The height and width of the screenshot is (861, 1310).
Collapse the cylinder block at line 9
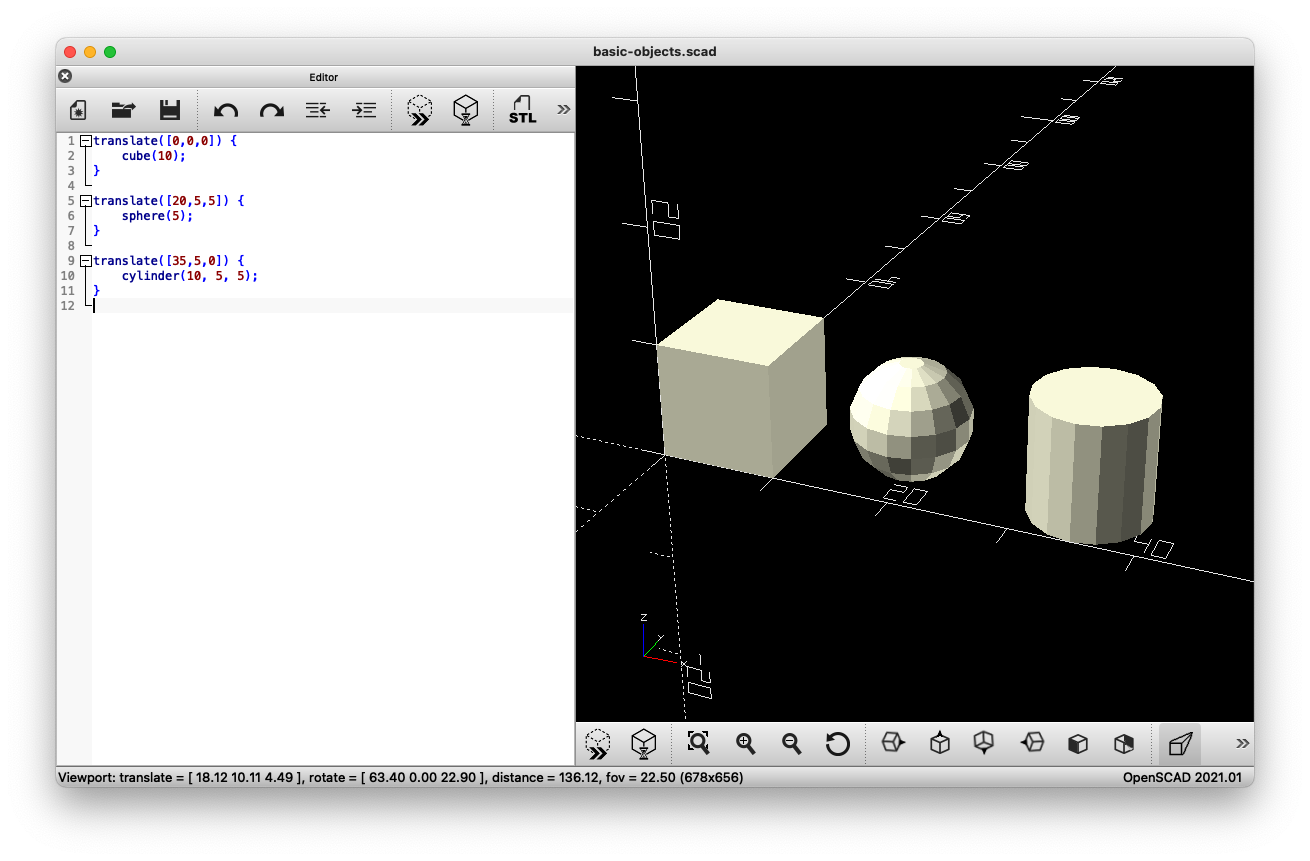coord(85,260)
